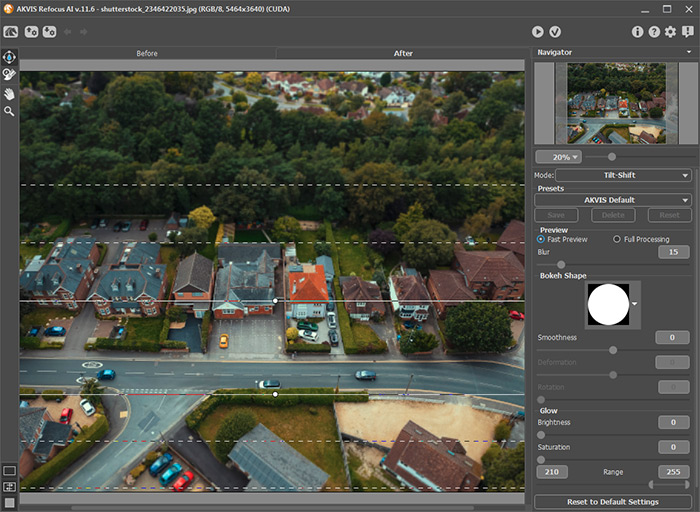This screenshot has height=512, width=700.
Task: Click the Range maximum field 255
Action: point(673,472)
